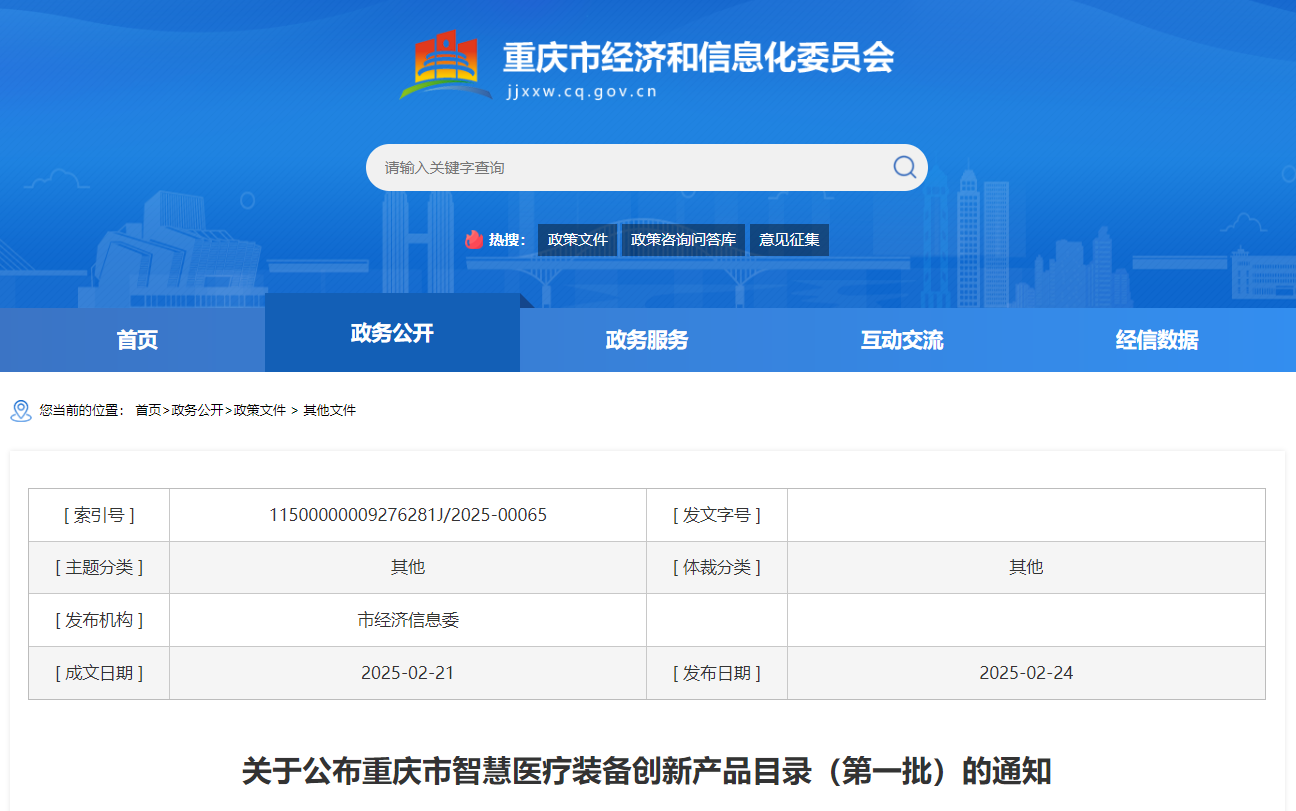The height and width of the screenshot is (811, 1296).
Task: Click the magnifier search icon
Action: 903,167
